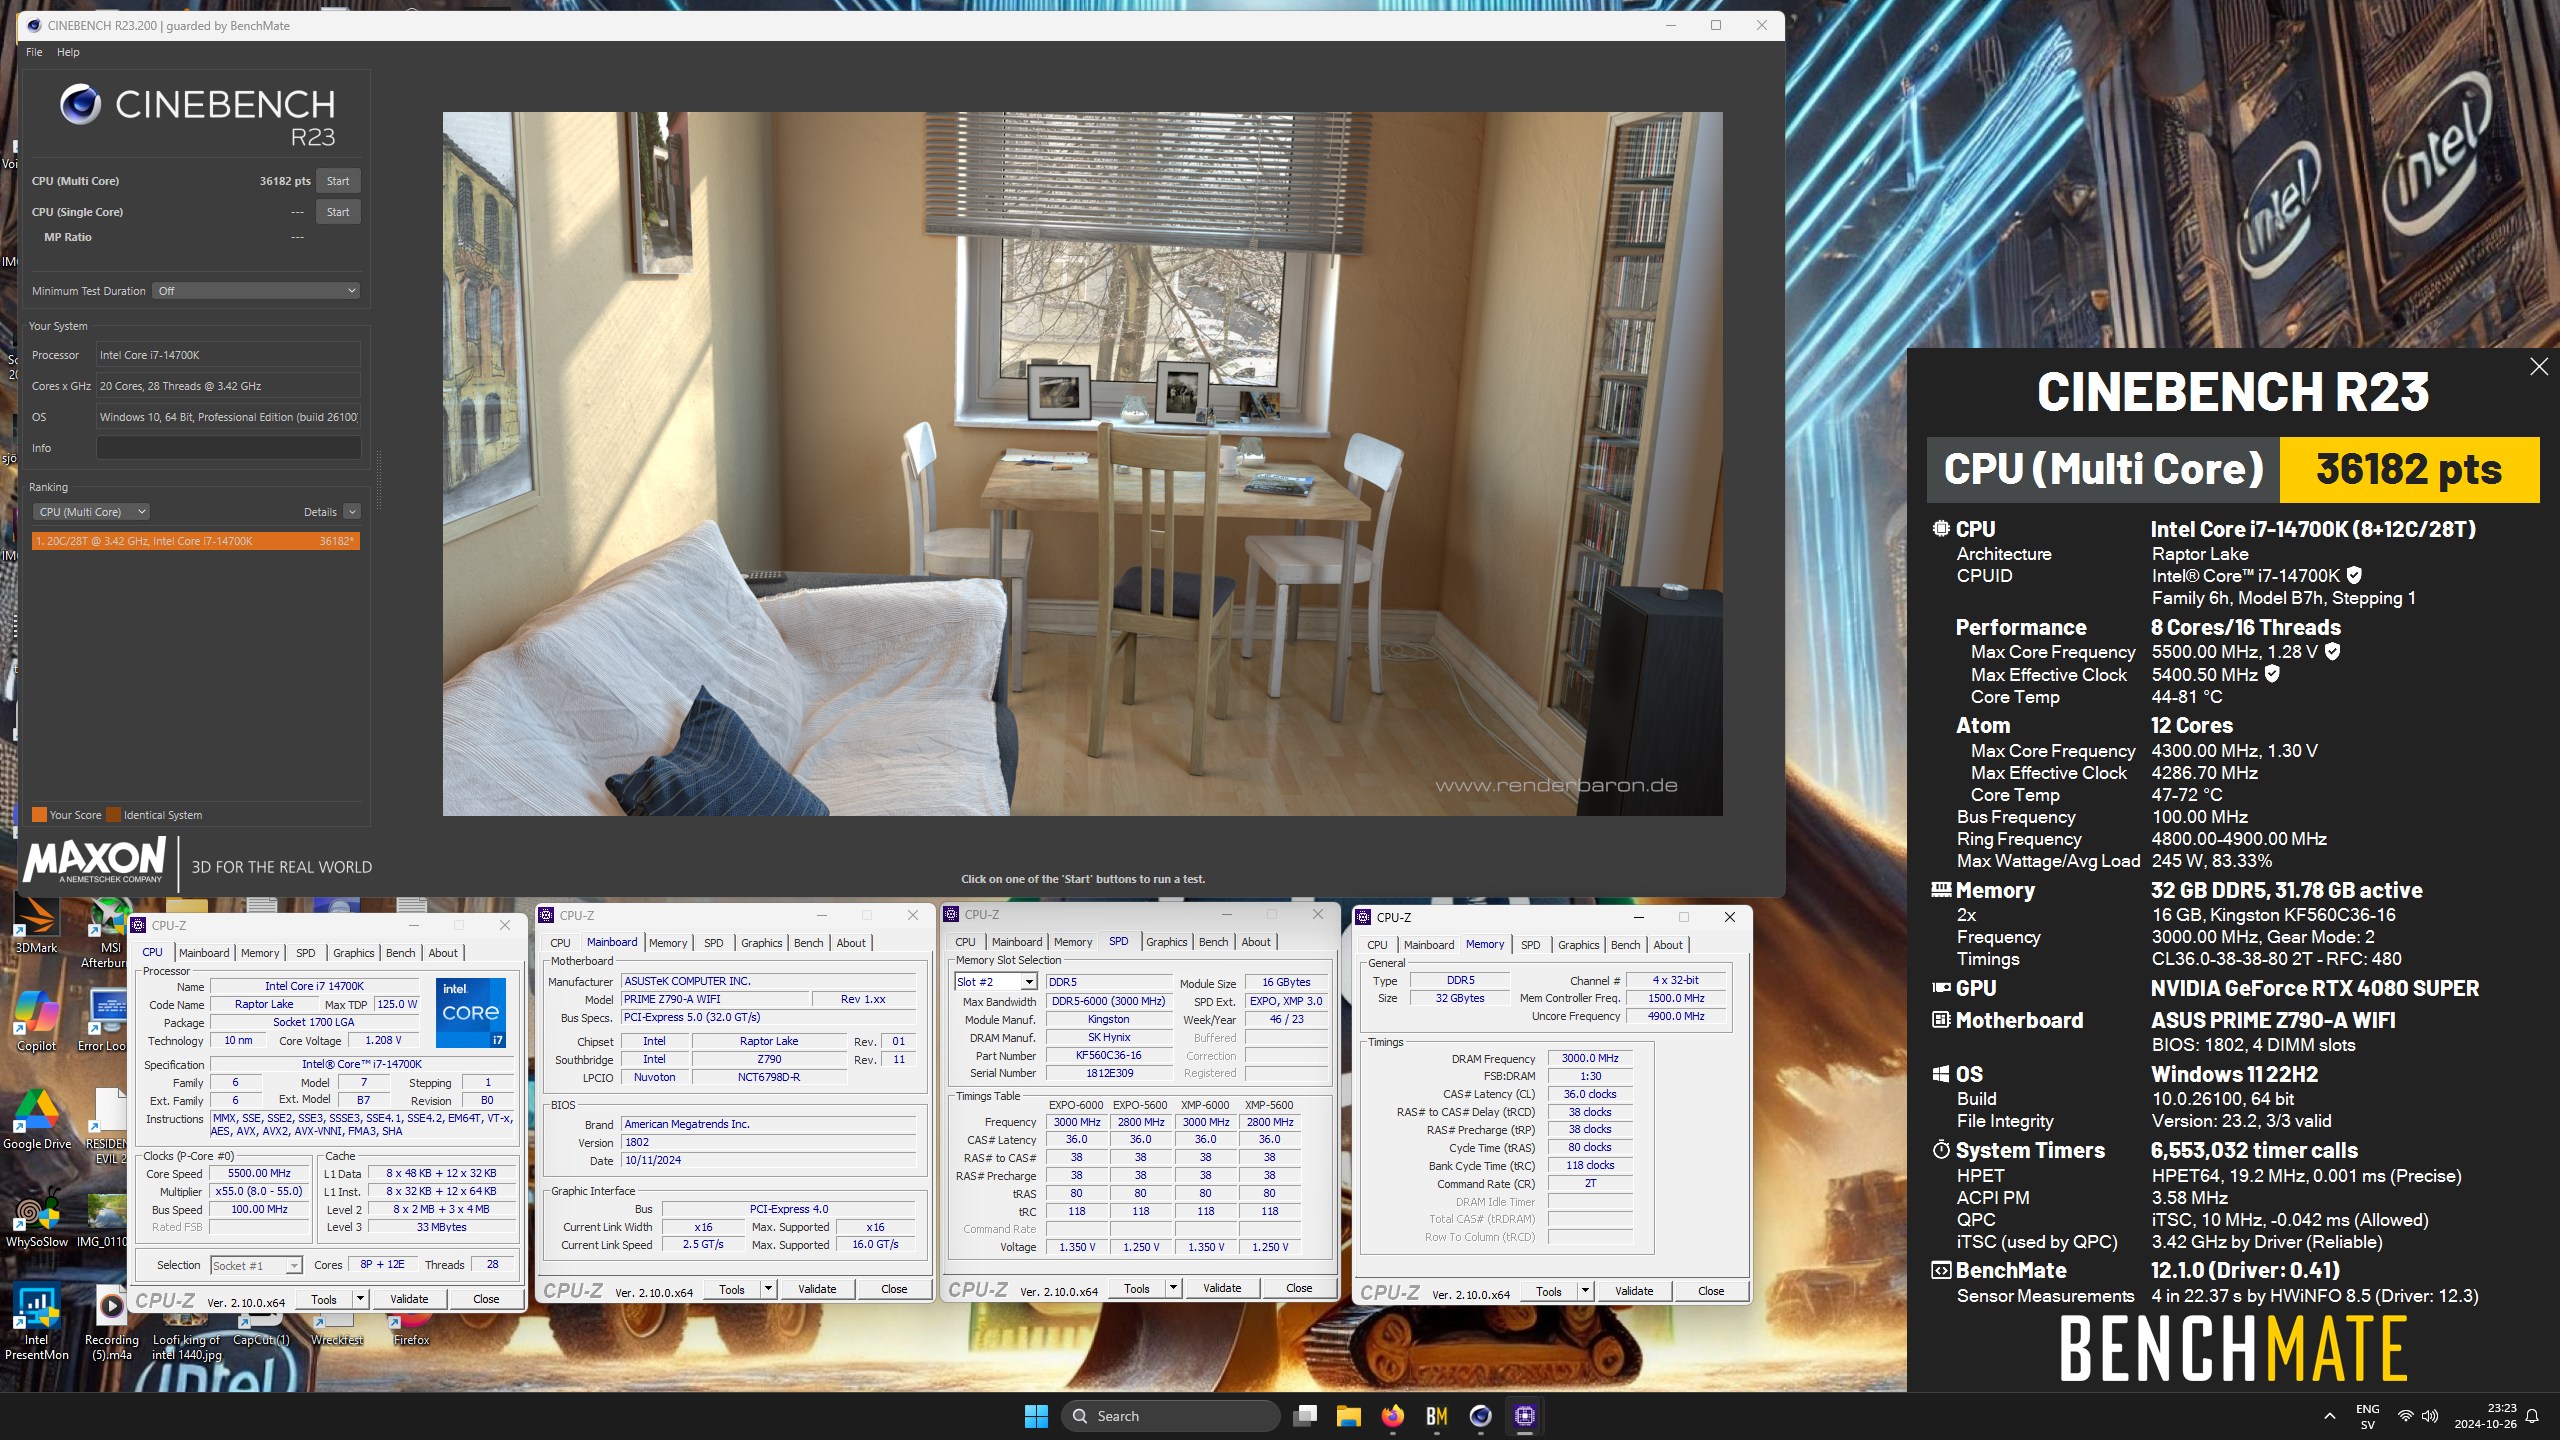The width and height of the screenshot is (2560, 1440).
Task: Open File Explorer from the taskbar
Action: coord(1349,1415)
